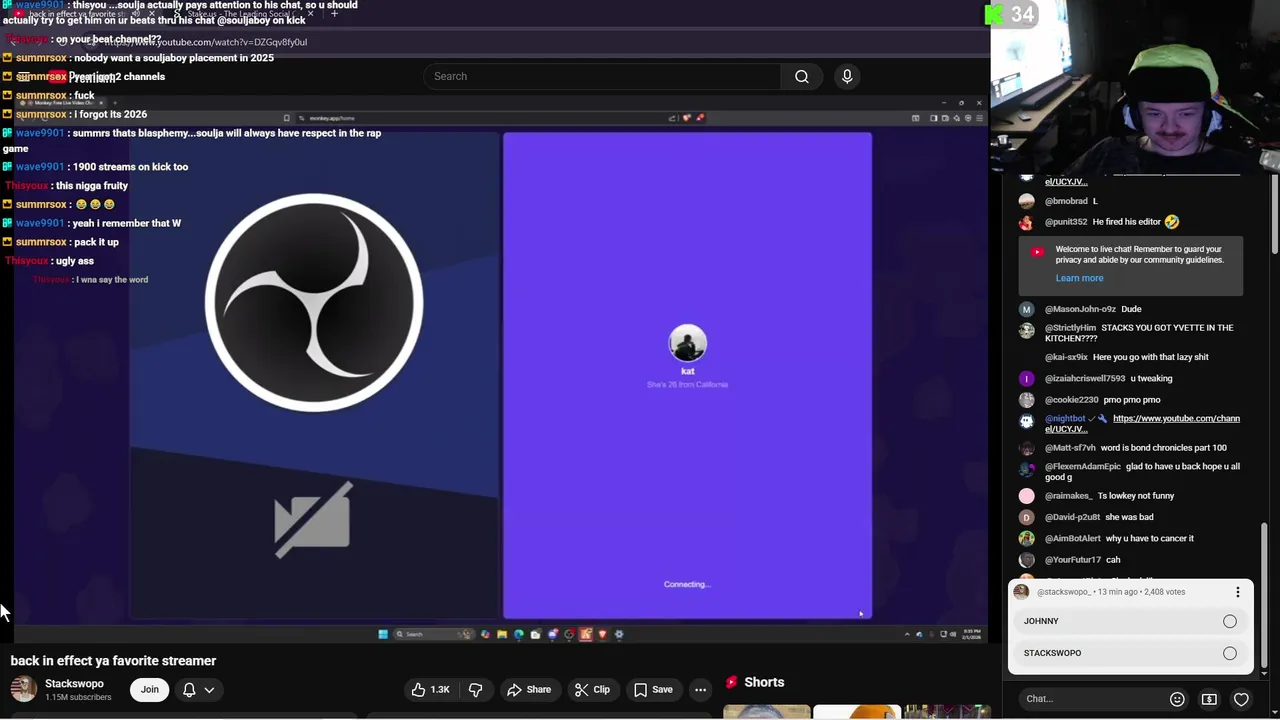The width and height of the screenshot is (1280, 720).
Task: Click the streamed taskbar clock
Action: (x=972, y=634)
